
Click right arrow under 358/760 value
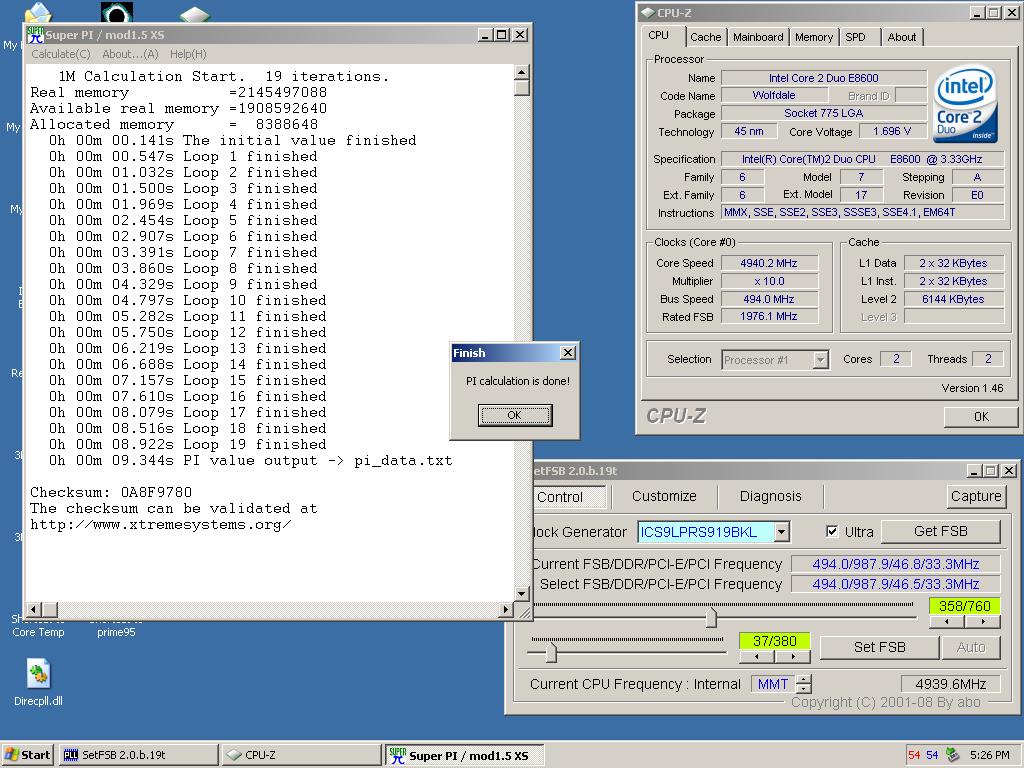click(x=983, y=622)
